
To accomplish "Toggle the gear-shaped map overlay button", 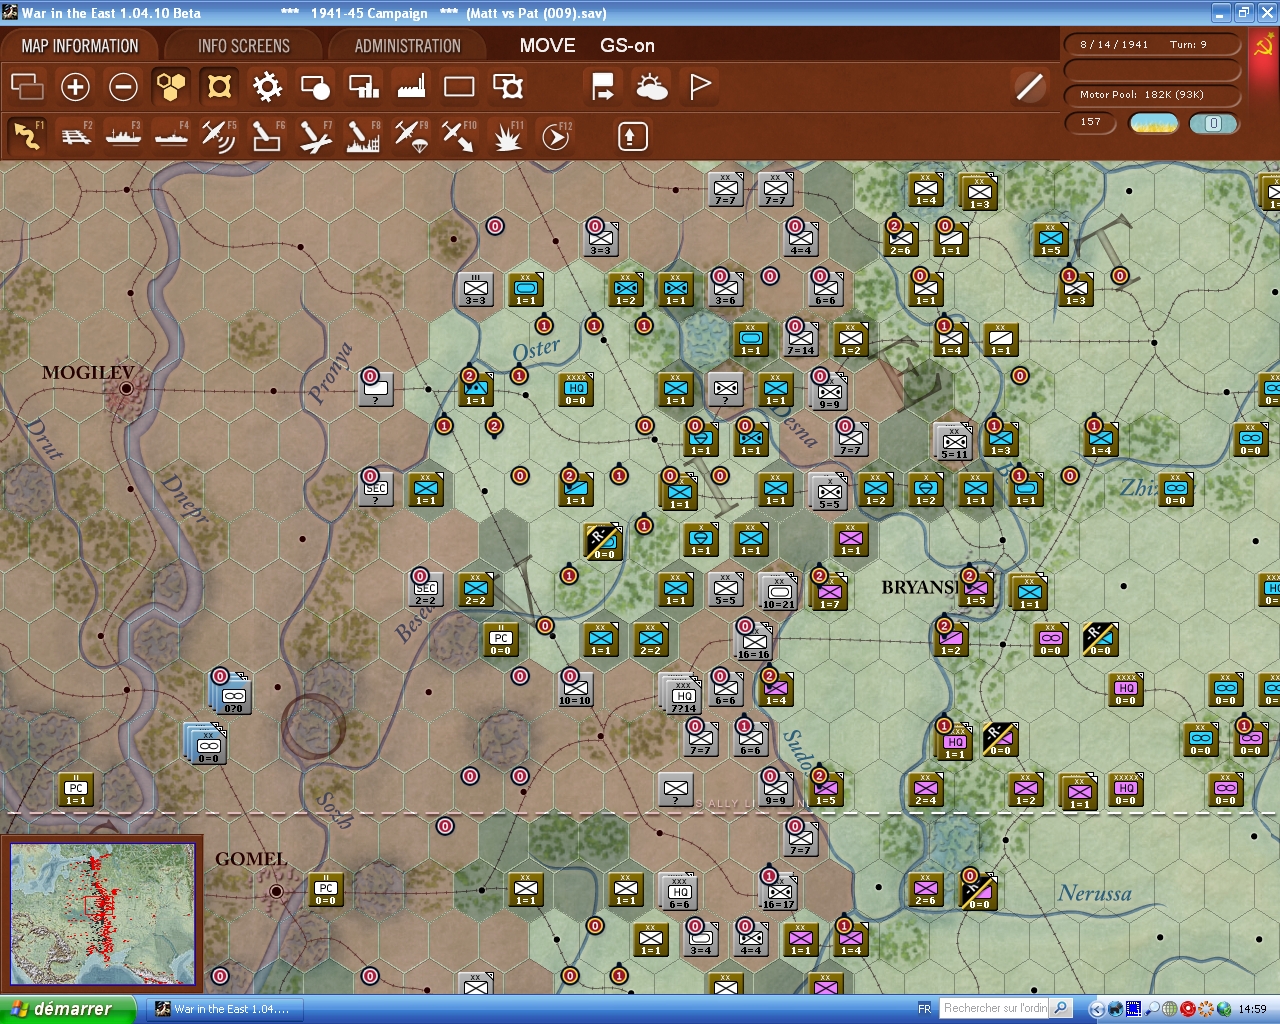I will [x=267, y=87].
